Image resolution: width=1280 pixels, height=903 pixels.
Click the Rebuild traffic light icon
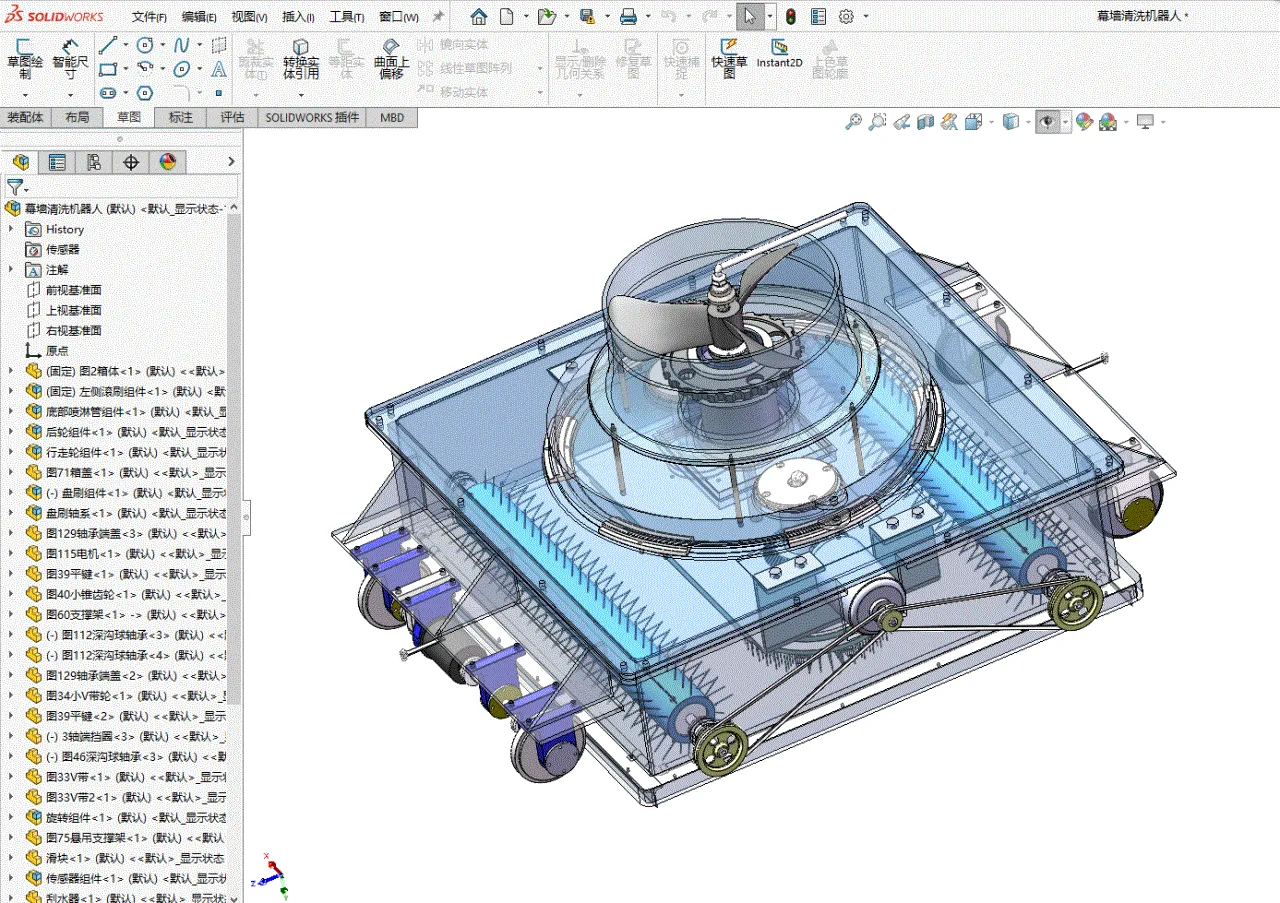coord(790,16)
